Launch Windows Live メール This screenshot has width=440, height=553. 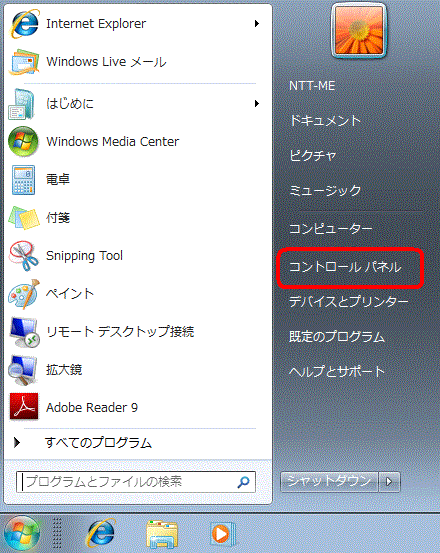(x=134, y=62)
